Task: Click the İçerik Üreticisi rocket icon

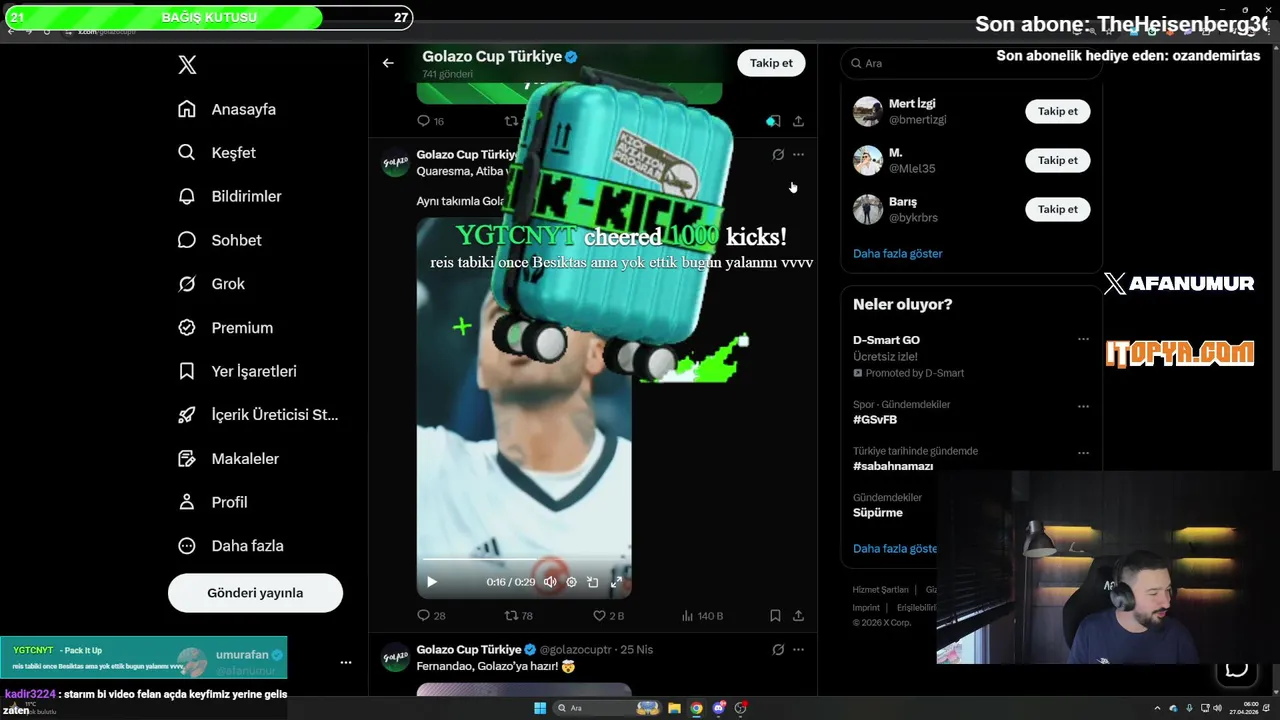Action: (x=187, y=415)
